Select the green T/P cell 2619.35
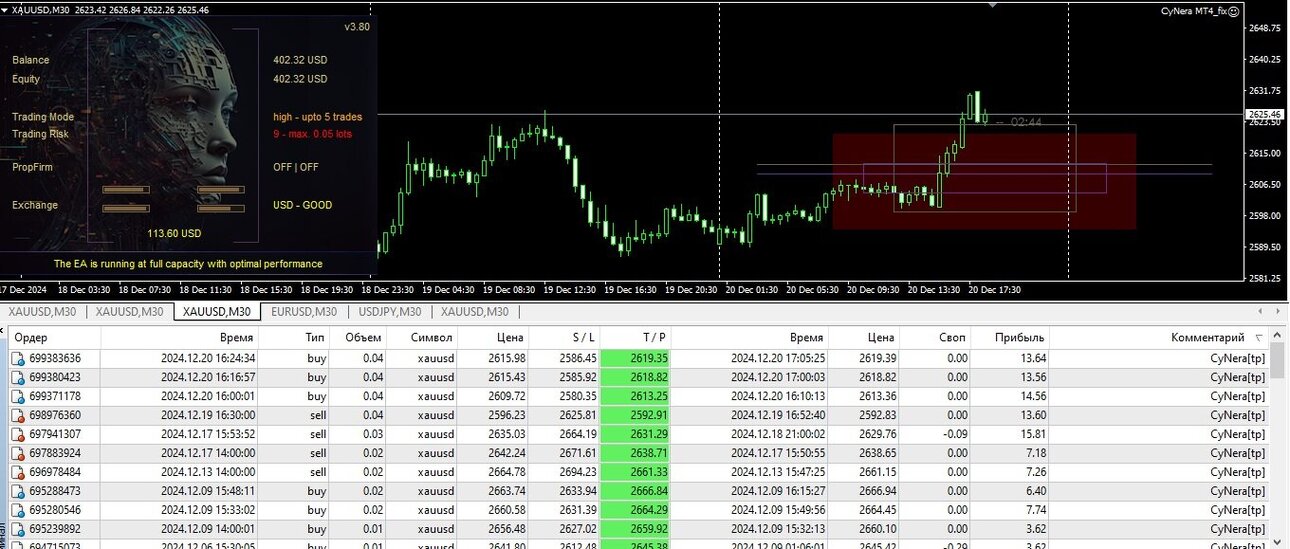This screenshot has height=549, width=1290. point(636,358)
